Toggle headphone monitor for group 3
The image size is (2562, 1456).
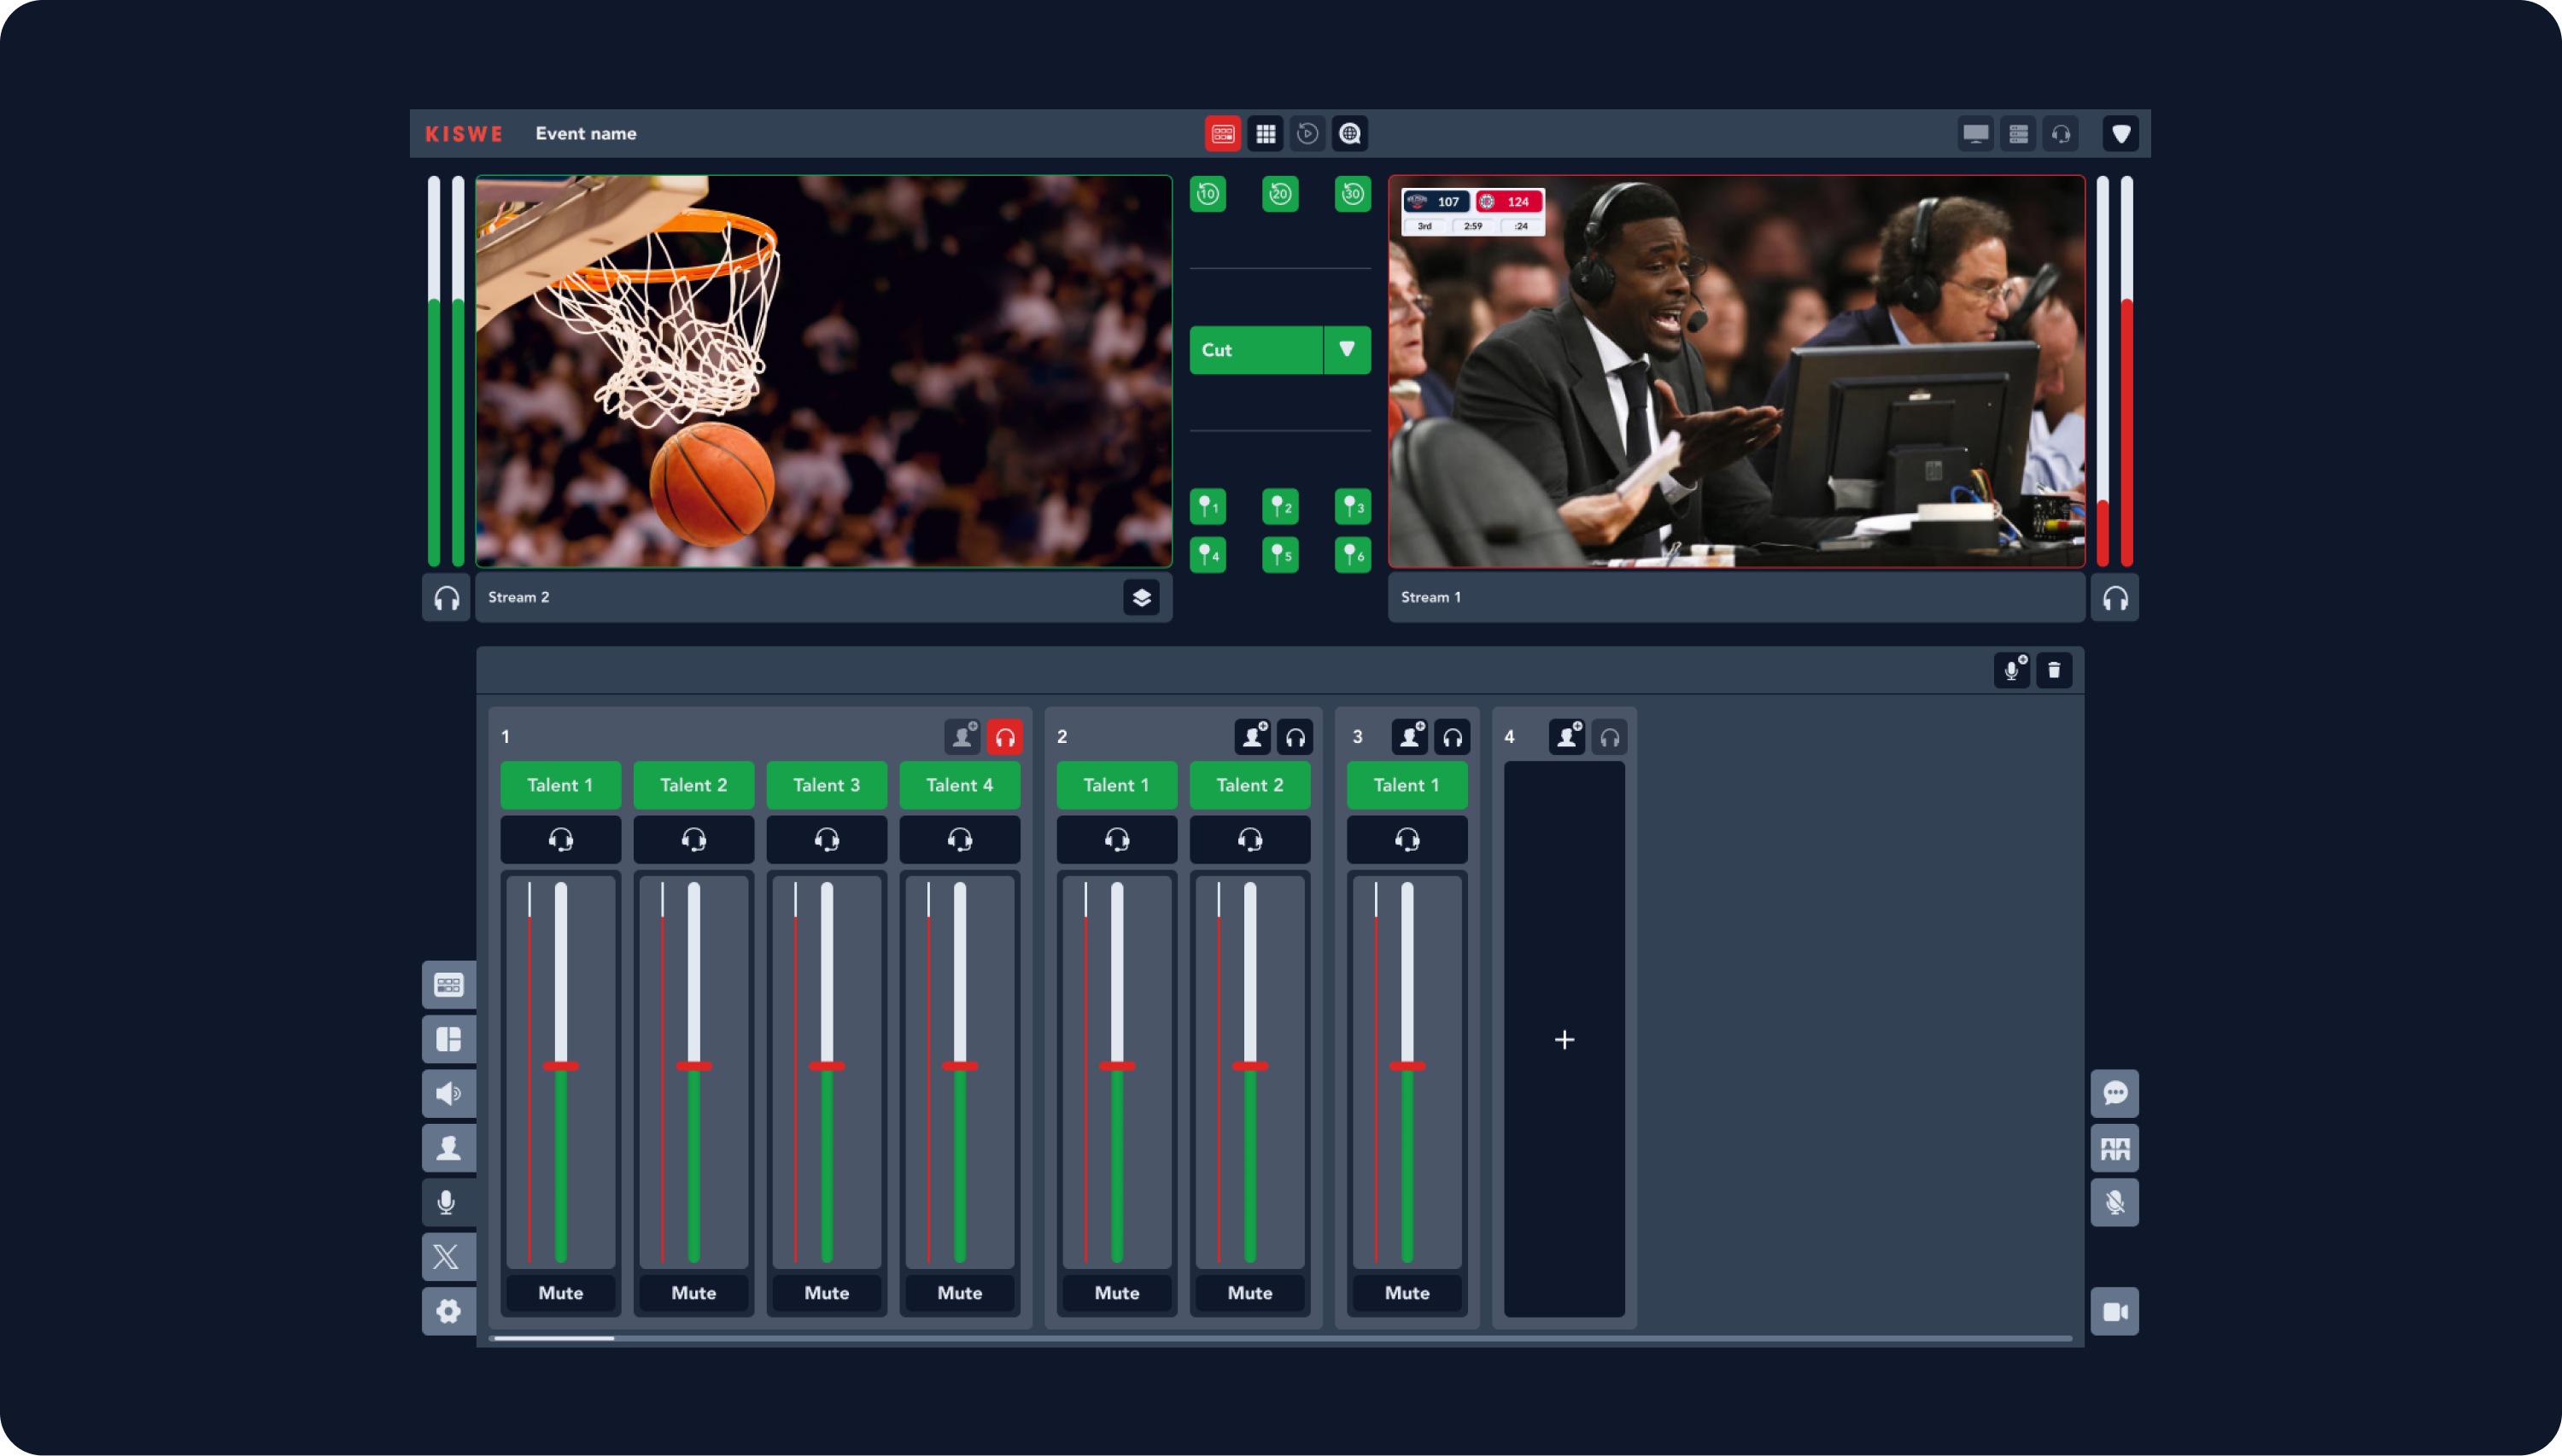coord(1452,738)
